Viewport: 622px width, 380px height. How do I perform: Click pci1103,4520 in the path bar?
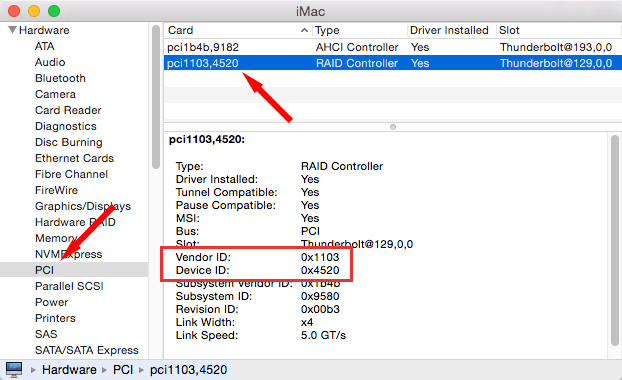[188, 370]
